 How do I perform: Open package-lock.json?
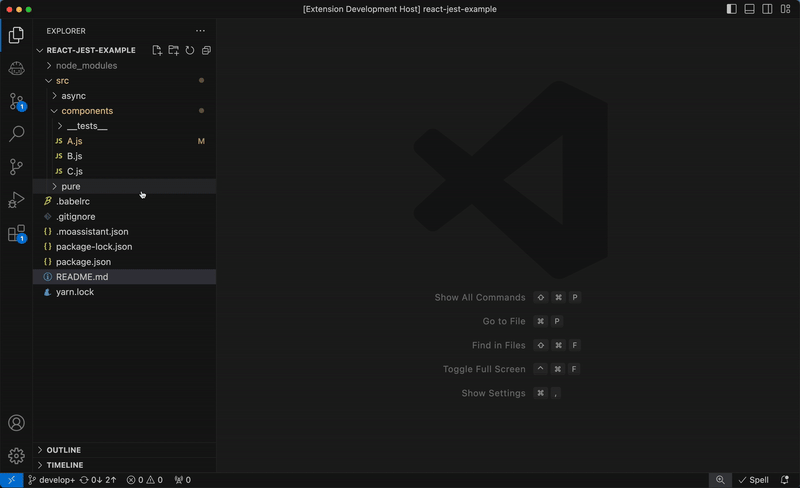[124, 247]
